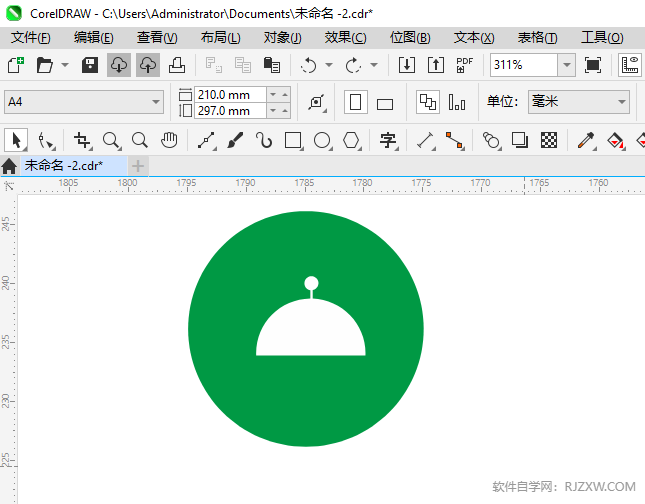Undo the last action
The width and height of the screenshot is (645, 504).
(309, 65)
